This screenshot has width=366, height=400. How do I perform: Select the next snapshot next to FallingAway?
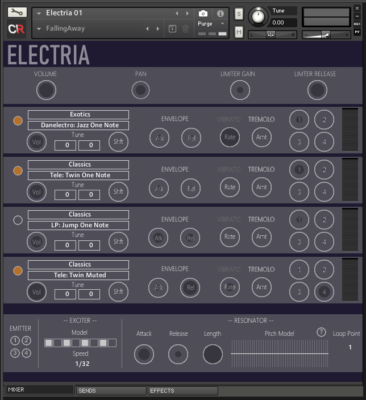click(x=158, y=29)
